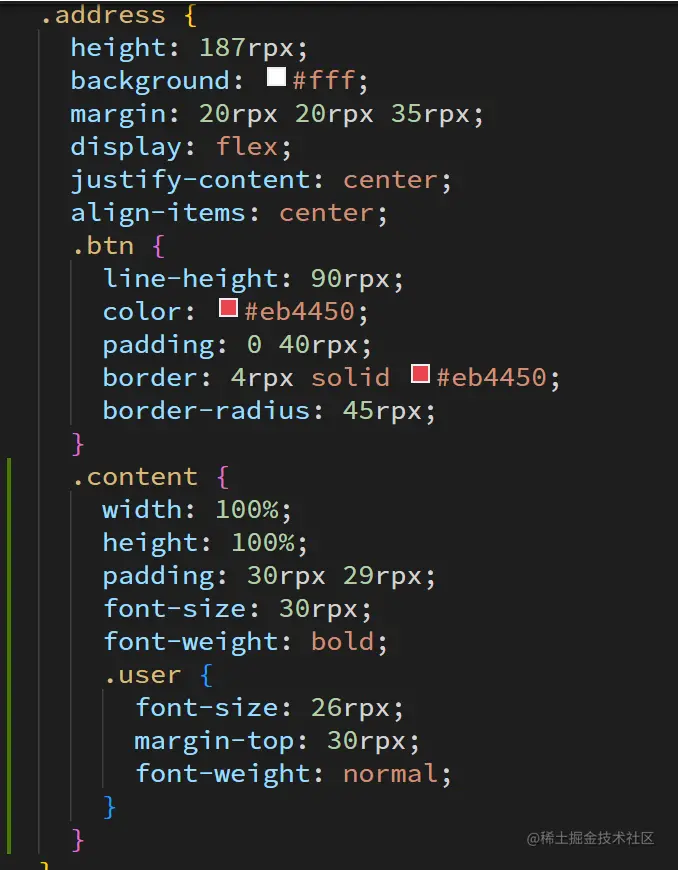
Task: Click the 'font-weight: normal;' line
Action: point(294,774)
